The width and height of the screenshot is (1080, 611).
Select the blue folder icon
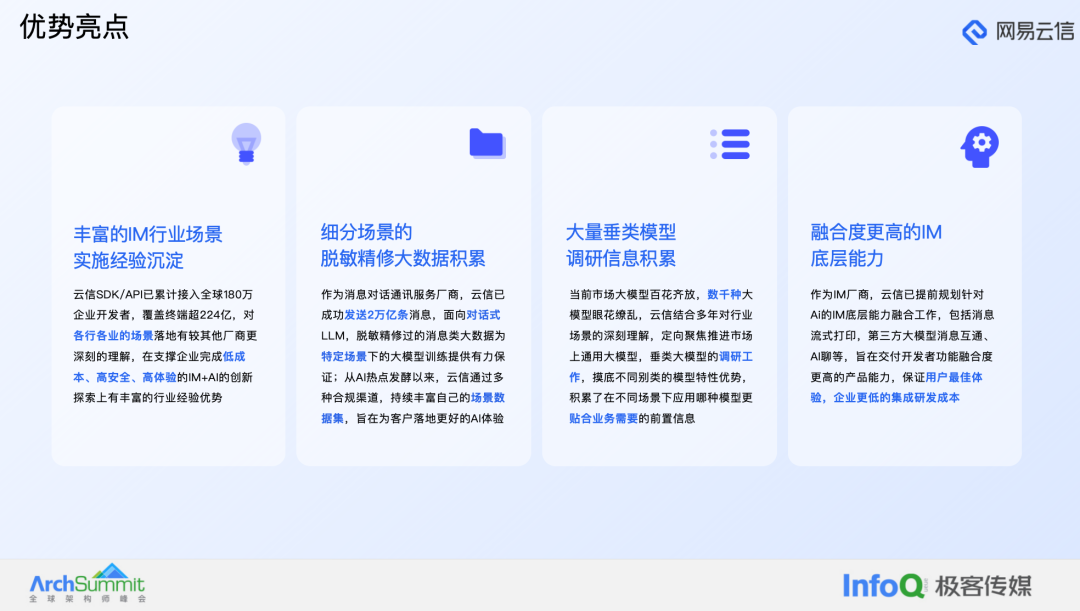tap(486, 144)
